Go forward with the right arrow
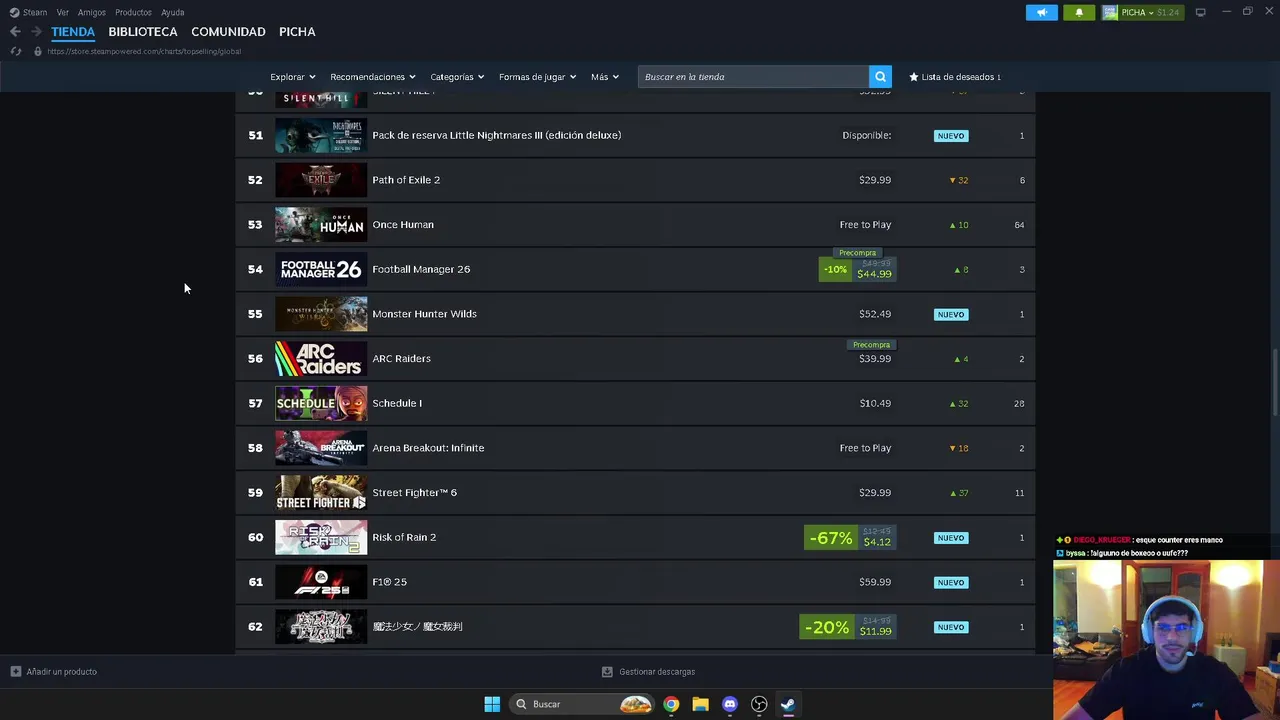This screenshot has width=1280, height=720. [x=36, y=32]
